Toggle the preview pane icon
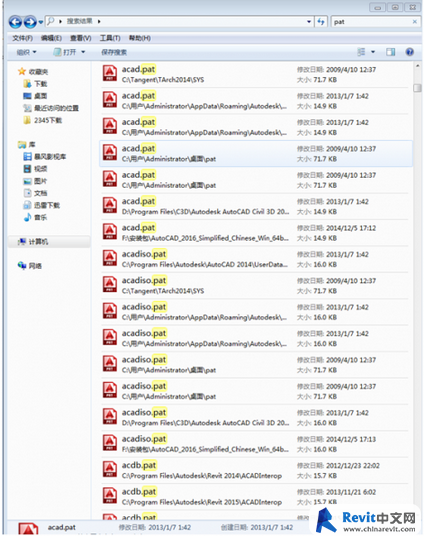This screenshot has height=541, width=426. 390,52
